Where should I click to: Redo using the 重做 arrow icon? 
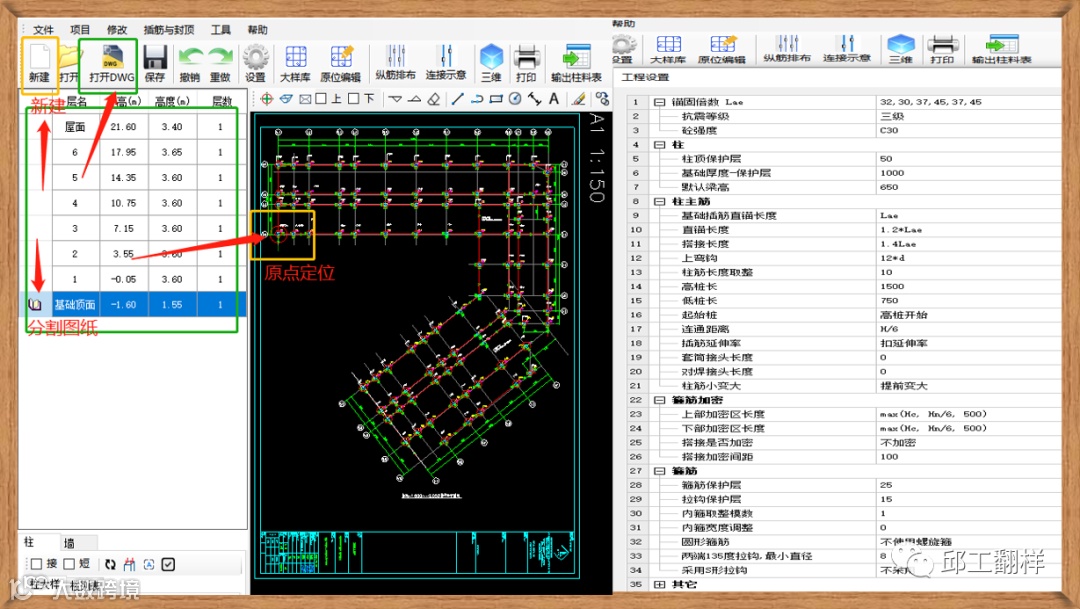point(220,63)
